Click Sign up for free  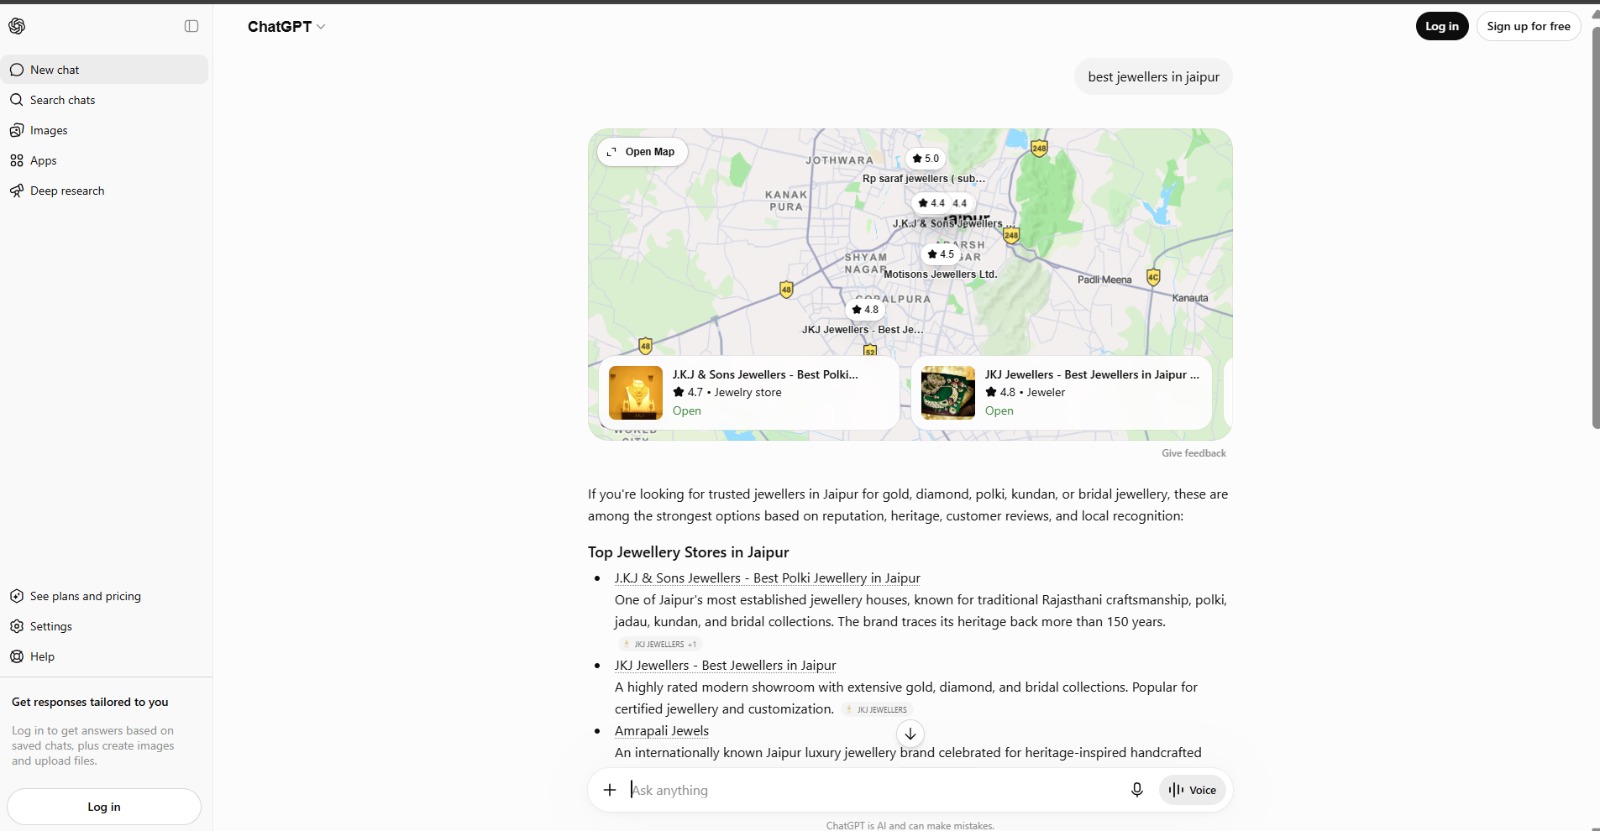1528,26
